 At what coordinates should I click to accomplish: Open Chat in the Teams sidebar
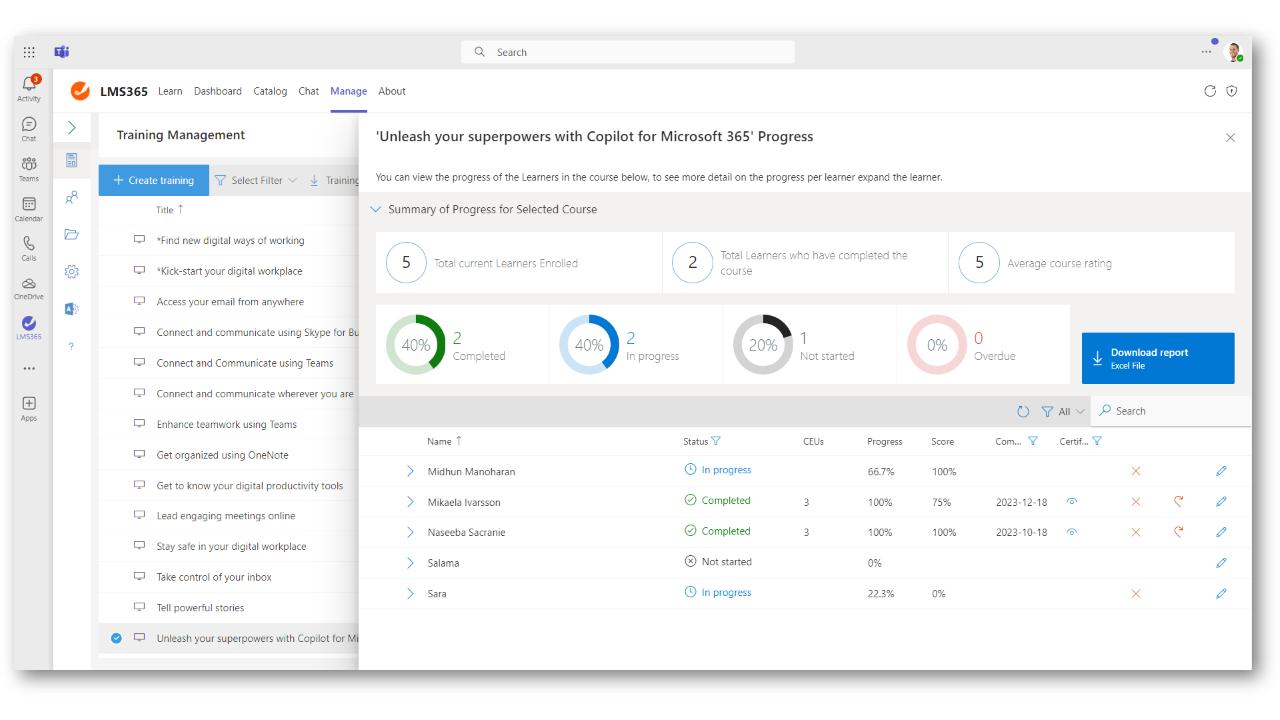tap(29, 129)
